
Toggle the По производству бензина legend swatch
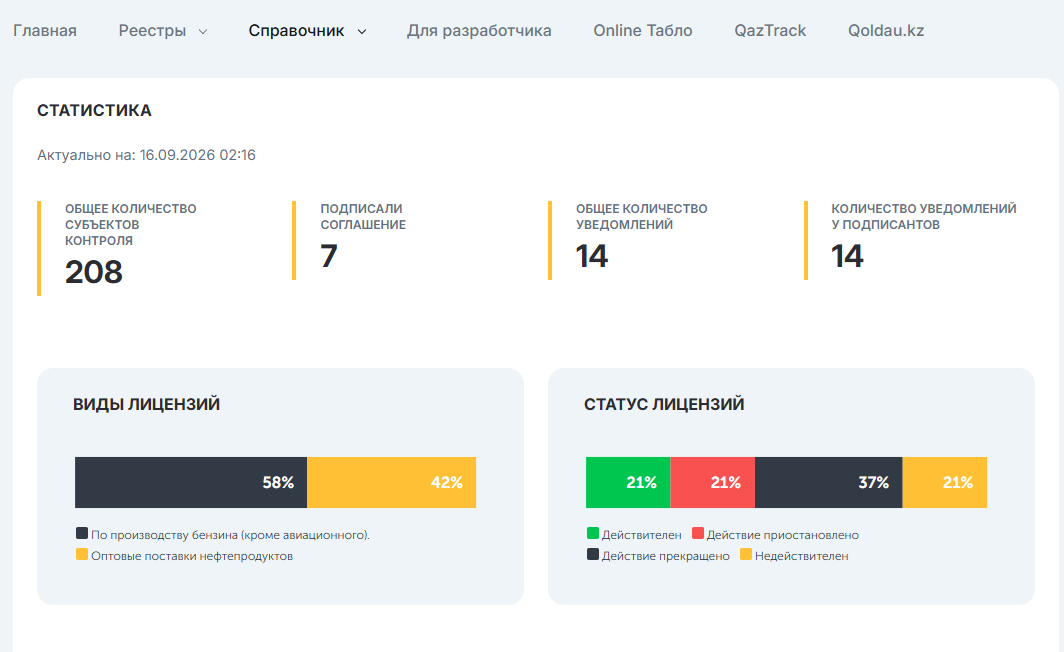click(x=82, y=533)
